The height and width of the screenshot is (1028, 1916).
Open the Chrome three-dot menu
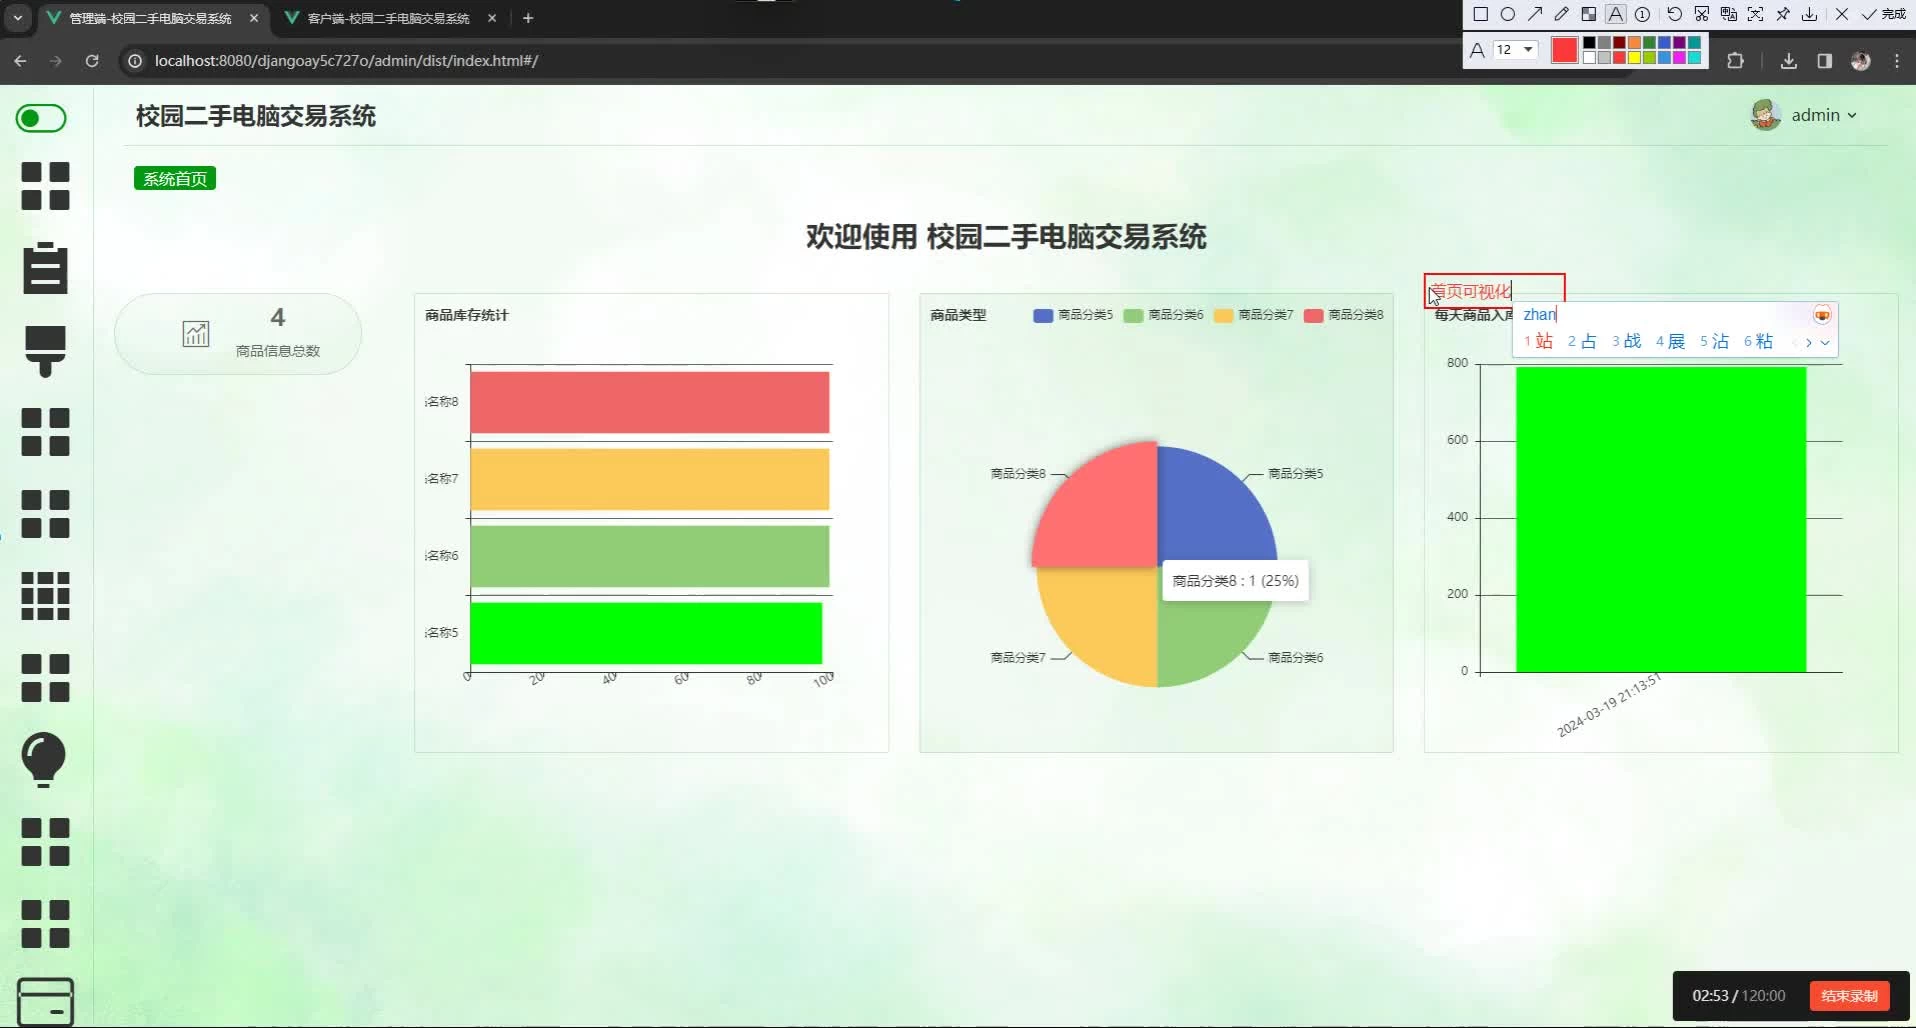coord(1897,61)
